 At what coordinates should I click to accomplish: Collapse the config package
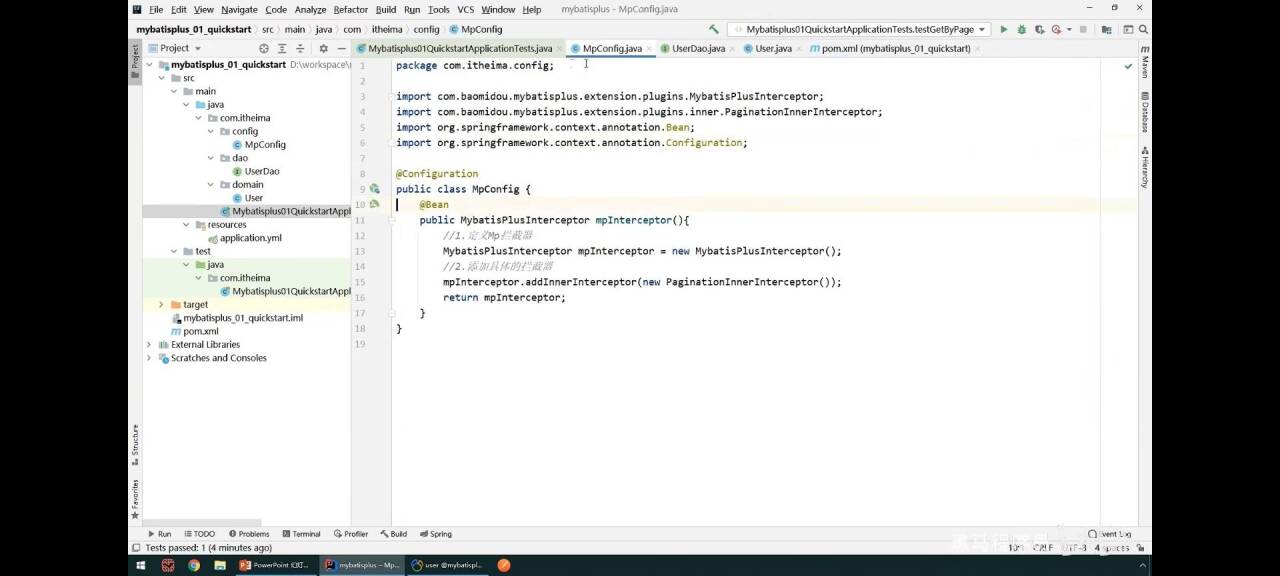(x=210, y=131)
